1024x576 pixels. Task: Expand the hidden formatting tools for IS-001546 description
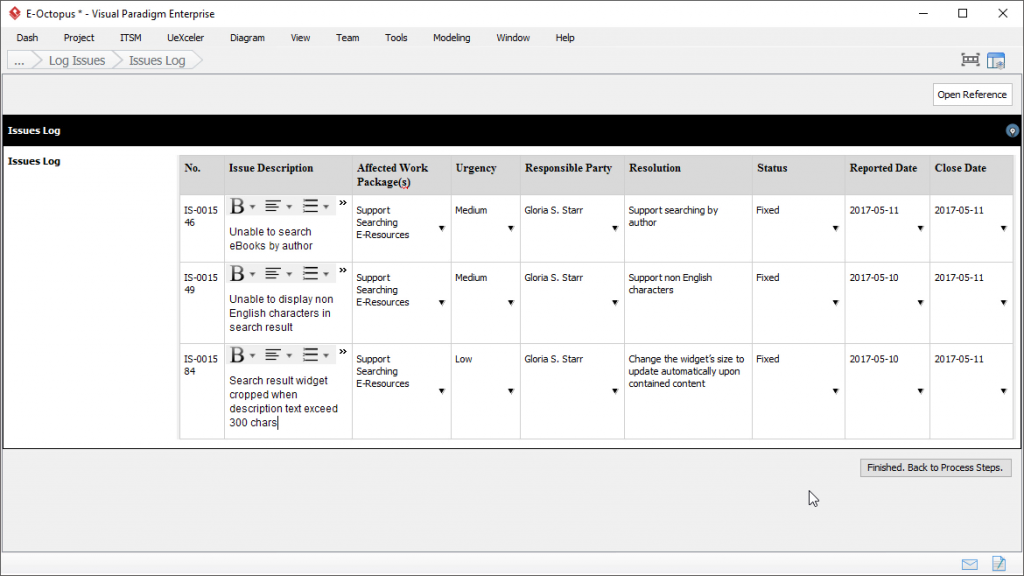[343, 201]
